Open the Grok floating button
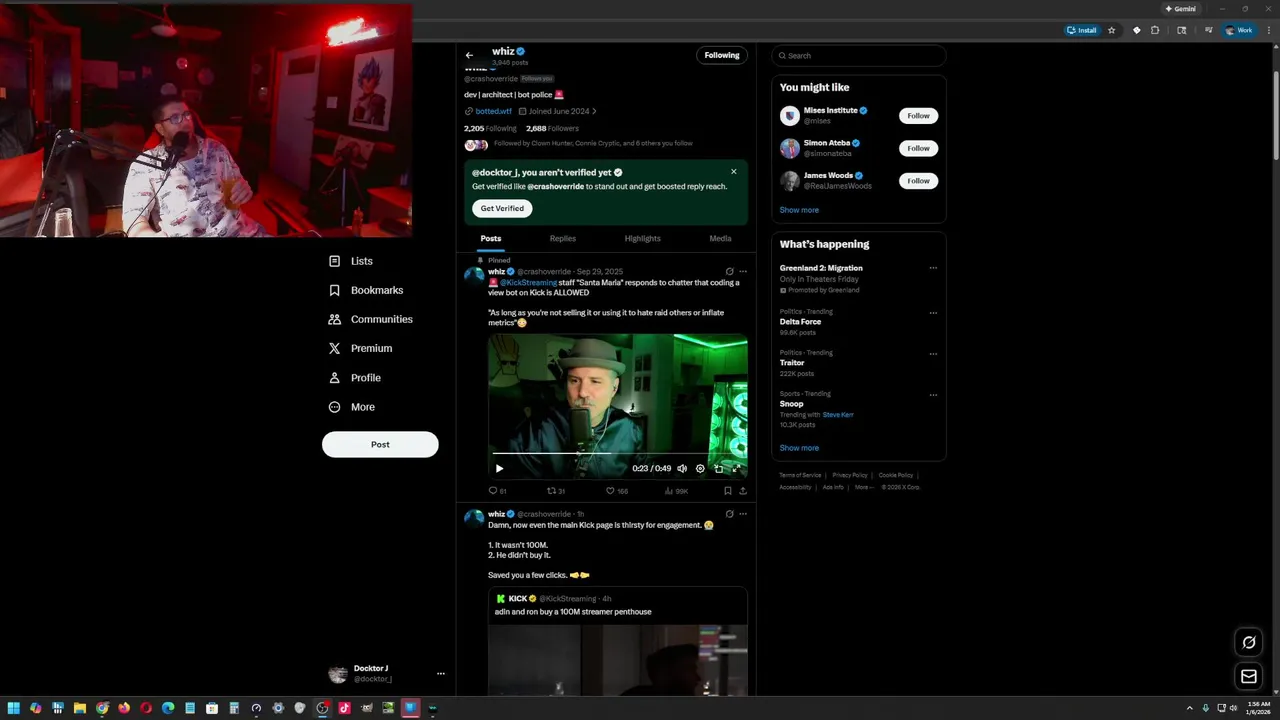This screenshot has width=1280, height=720. [x=1249, y=642]
